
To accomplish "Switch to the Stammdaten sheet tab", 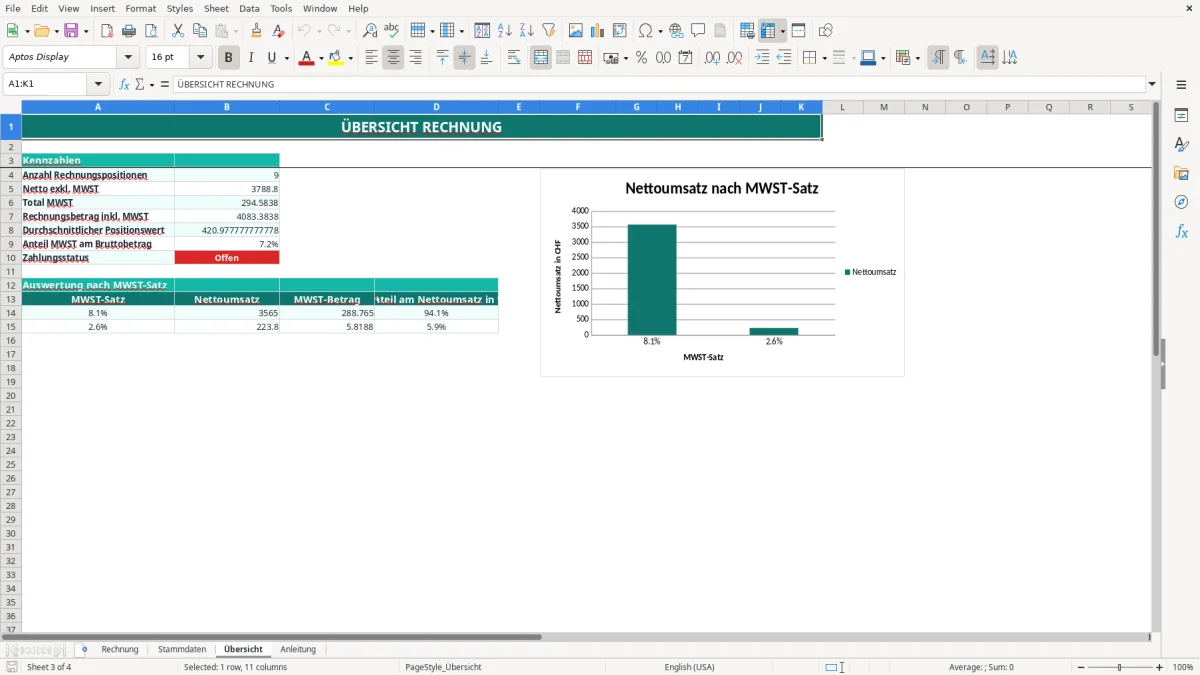I will (182, 649).
